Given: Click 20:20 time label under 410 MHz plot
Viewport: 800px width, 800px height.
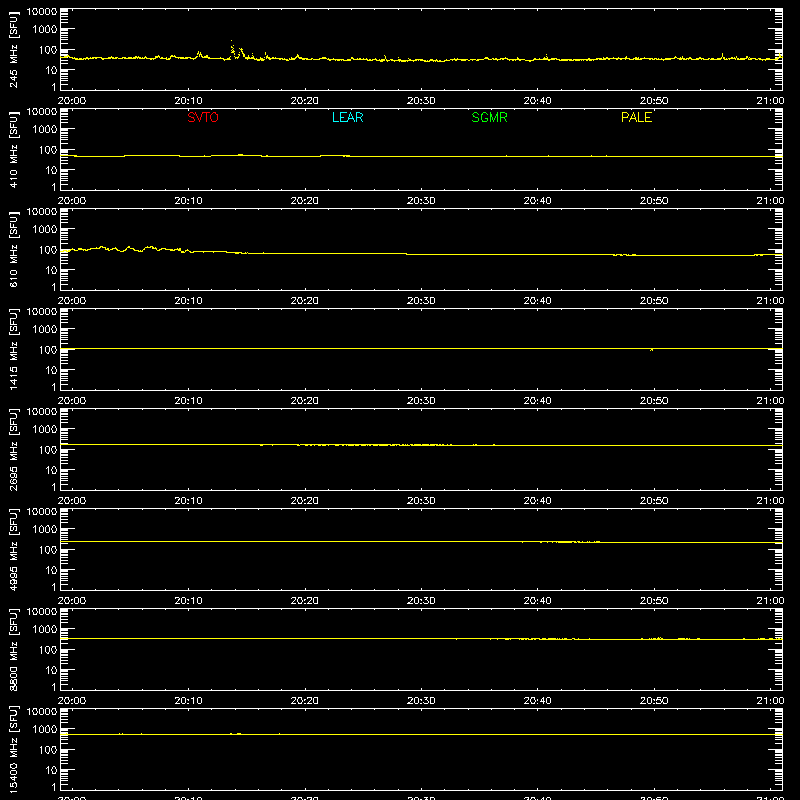Looking at the screenshot, I should point(305,201).
